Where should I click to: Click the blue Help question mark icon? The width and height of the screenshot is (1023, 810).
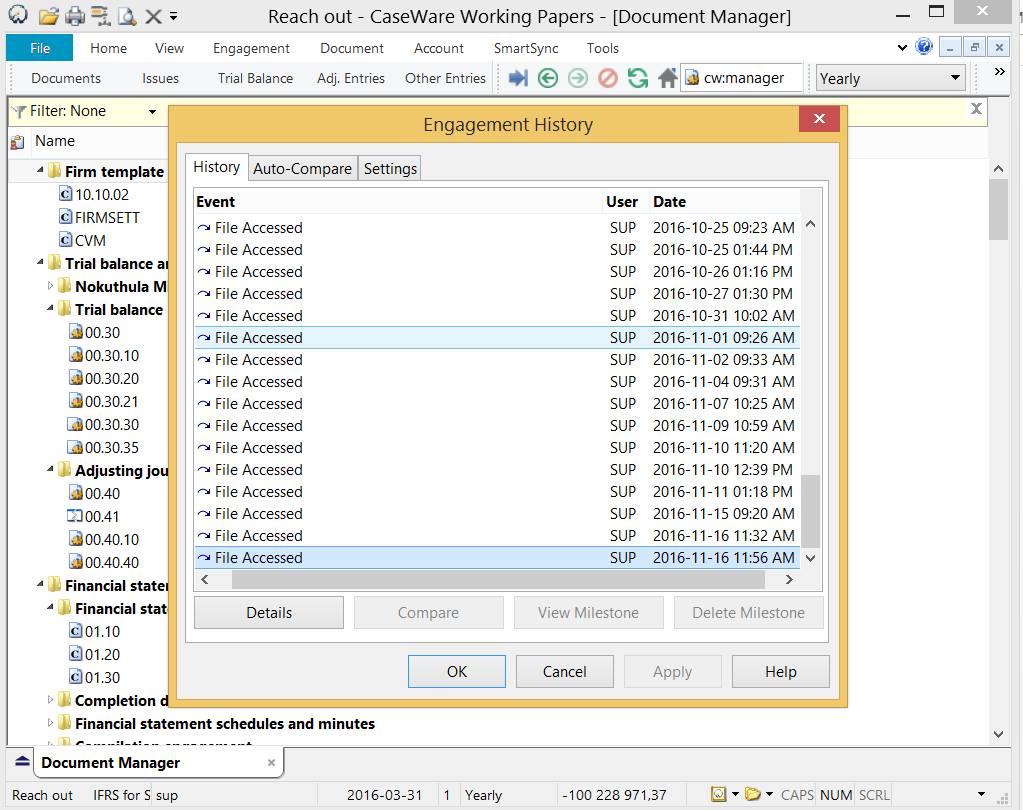(924, 47)
